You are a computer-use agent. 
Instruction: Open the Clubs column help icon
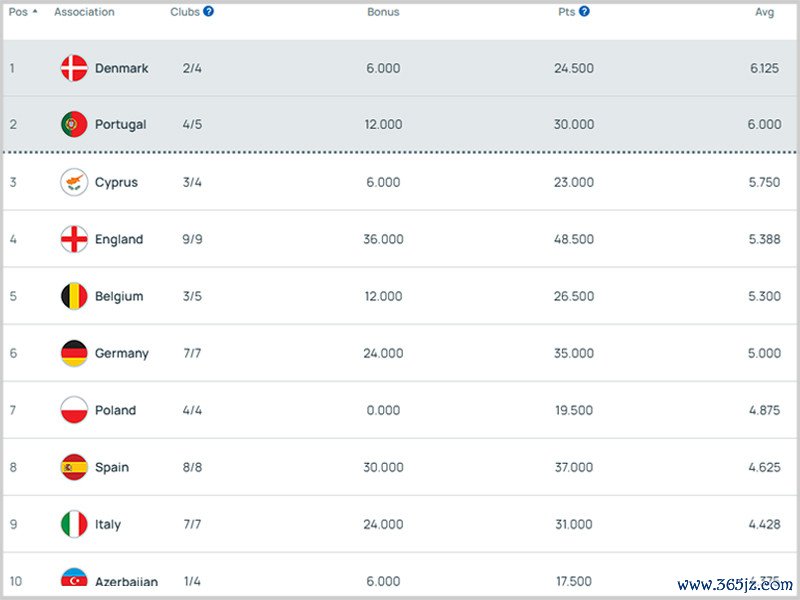(208, 12)
